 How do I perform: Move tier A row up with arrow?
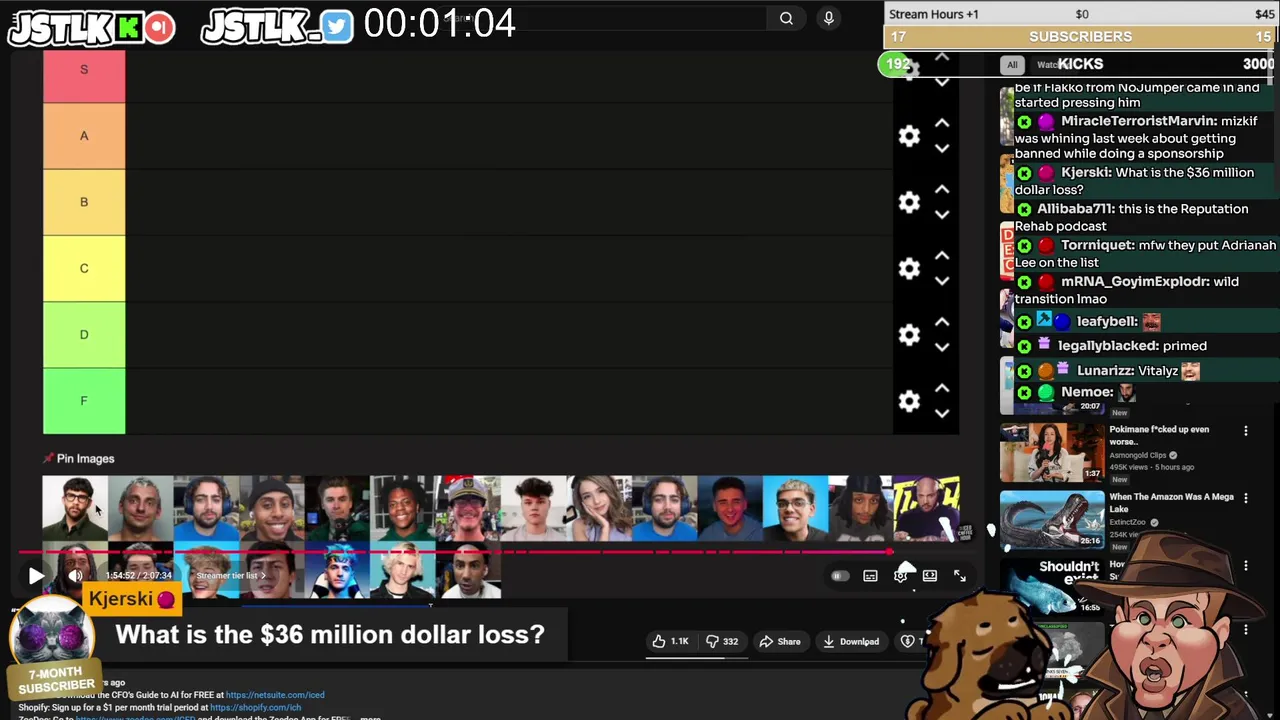pyautogui.click(x=941, y=123)
